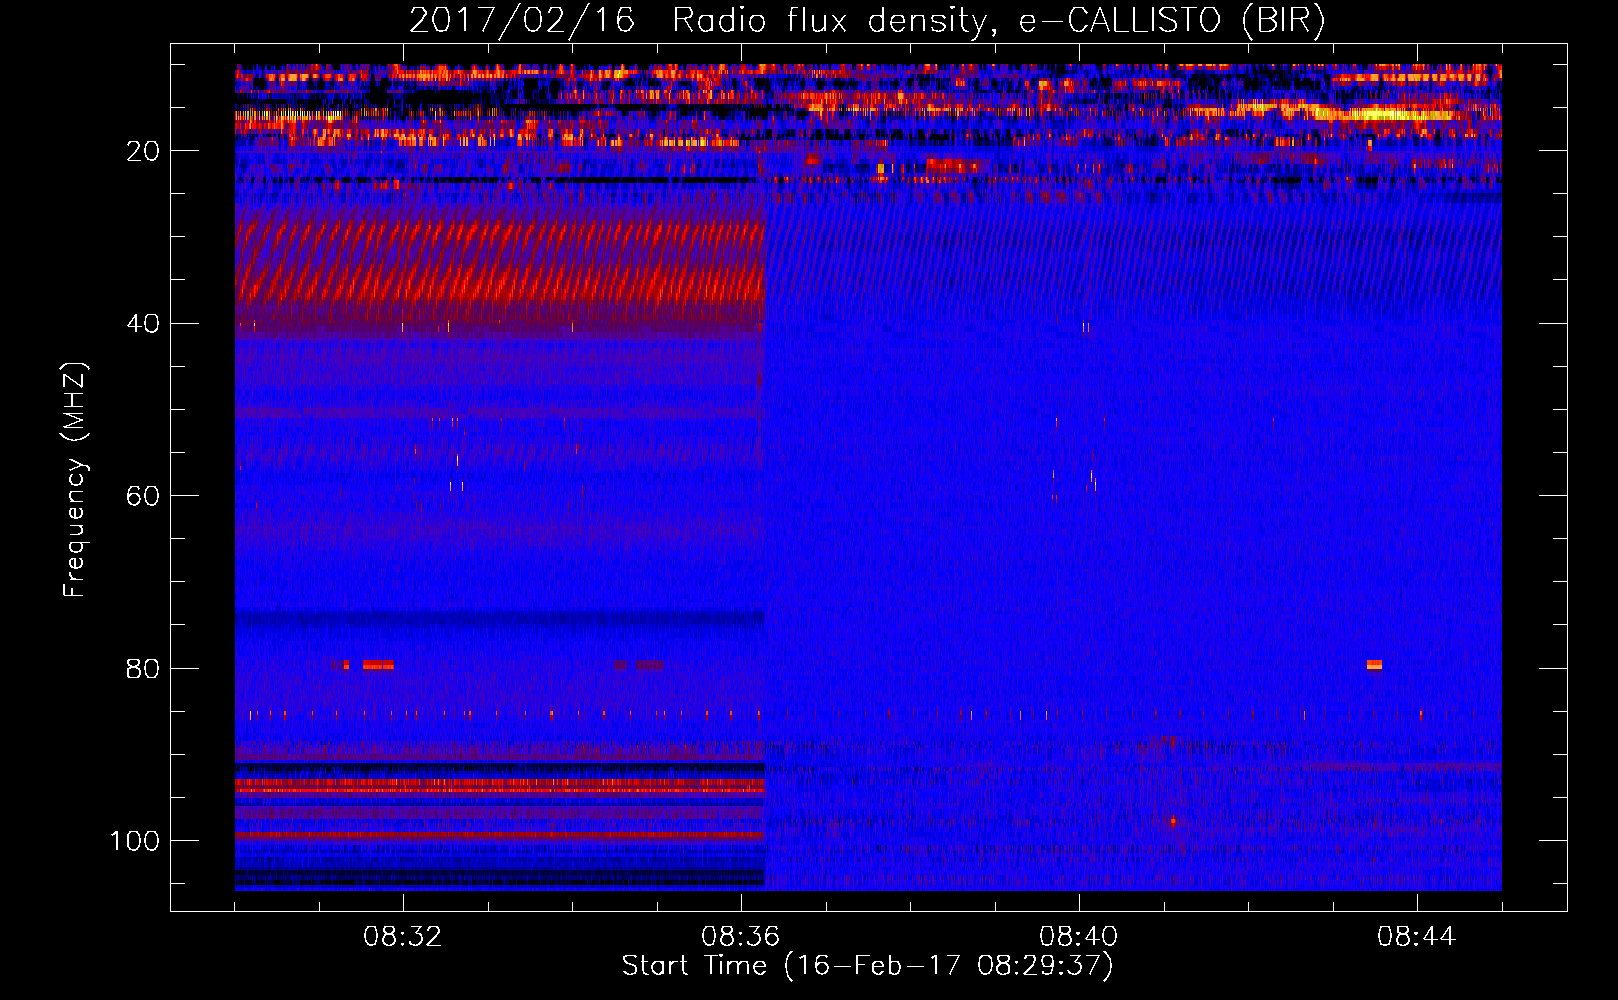Image resolution: width=1618 pixels, height=1000 pixels.
Task: Click the 20 MHz frequency tick label
Action: point(143,151)
